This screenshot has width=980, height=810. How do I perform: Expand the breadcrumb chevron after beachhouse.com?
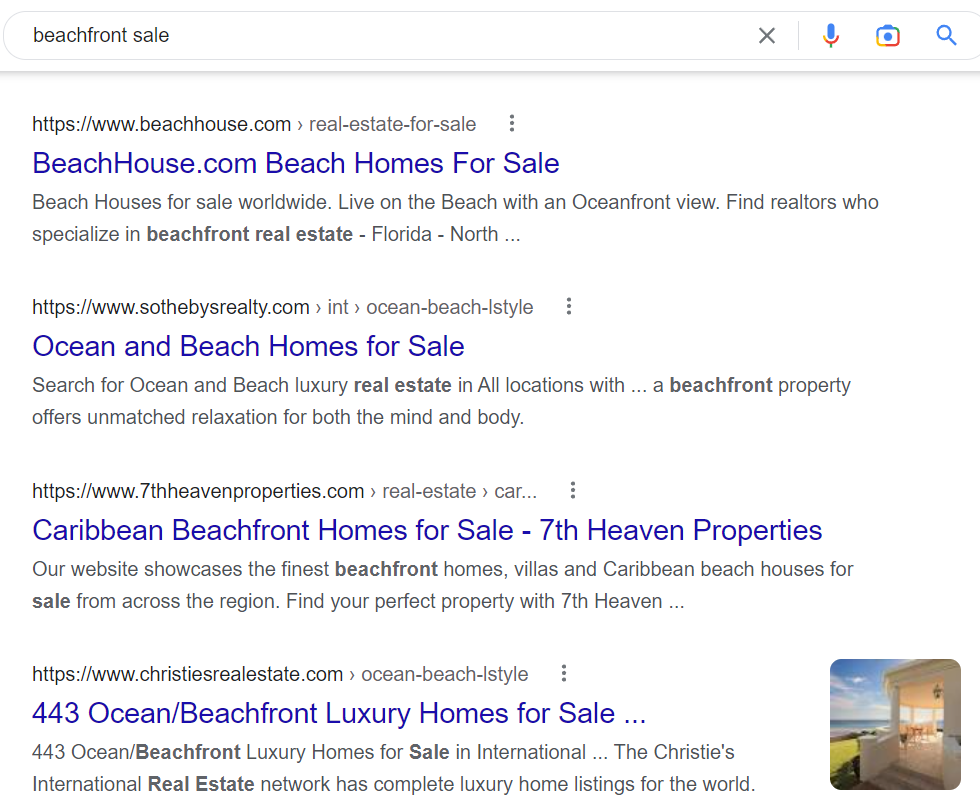pos(300,124)
